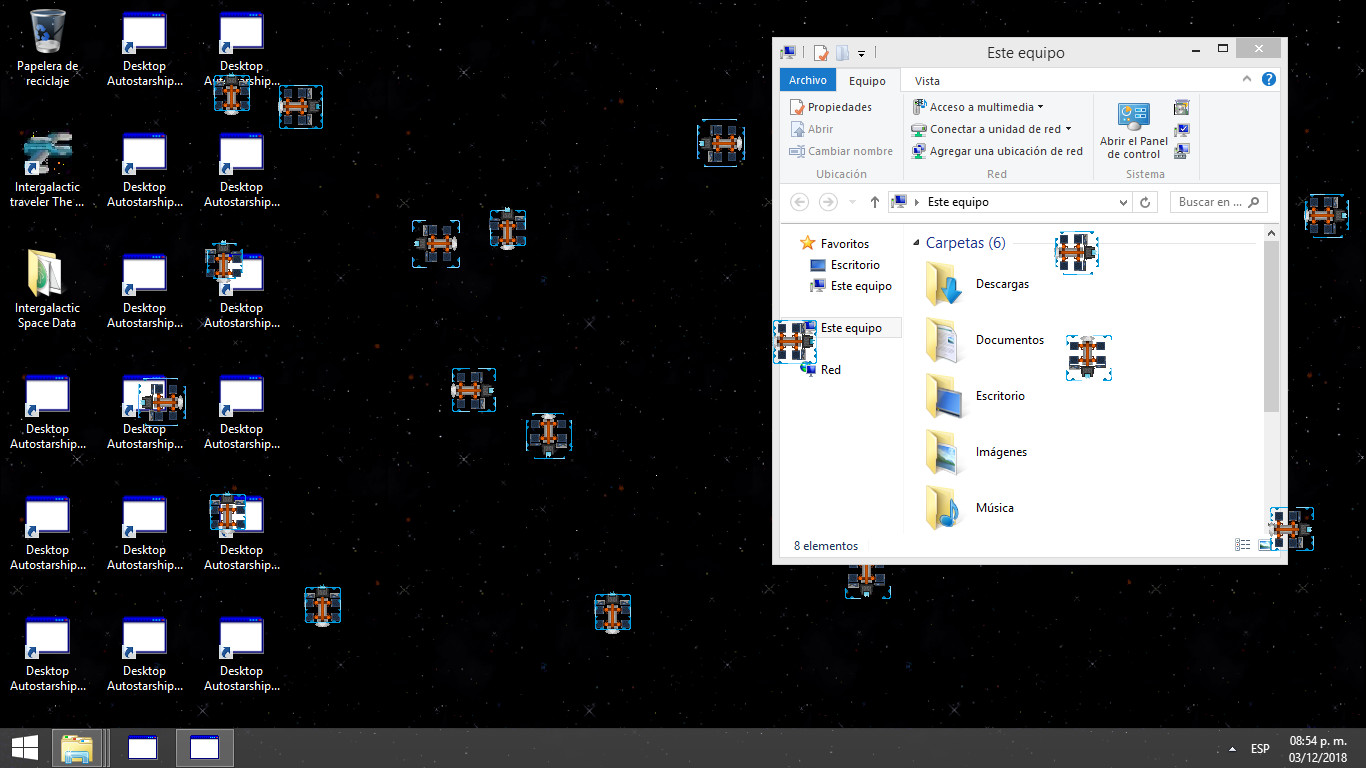Click the Ayuda question mark button
1366x768 pixels.
coord(1268,79)
